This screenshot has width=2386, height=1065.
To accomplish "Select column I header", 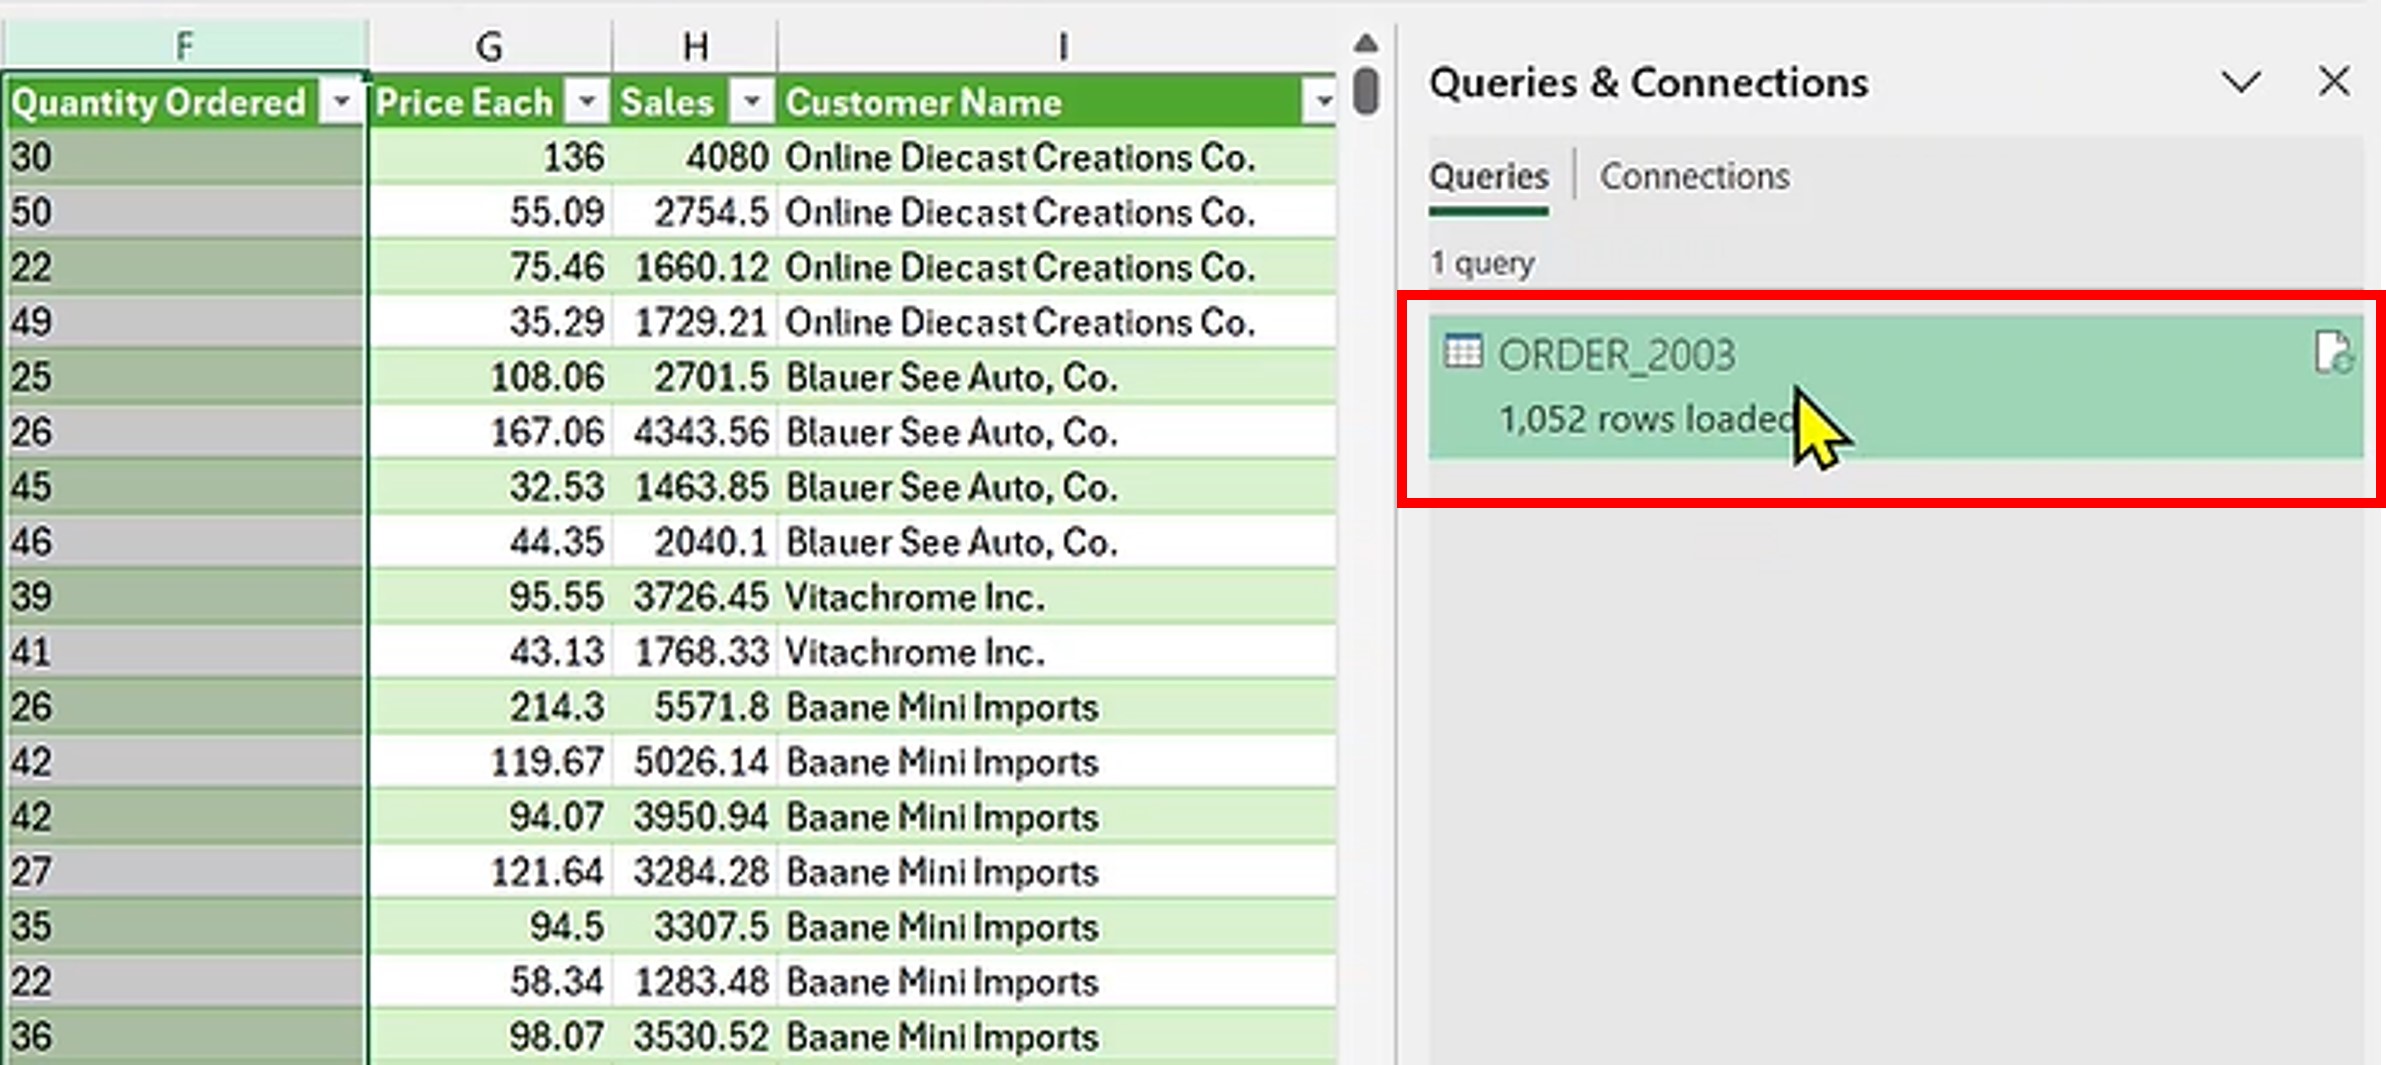I will [x=1062, y=46].
